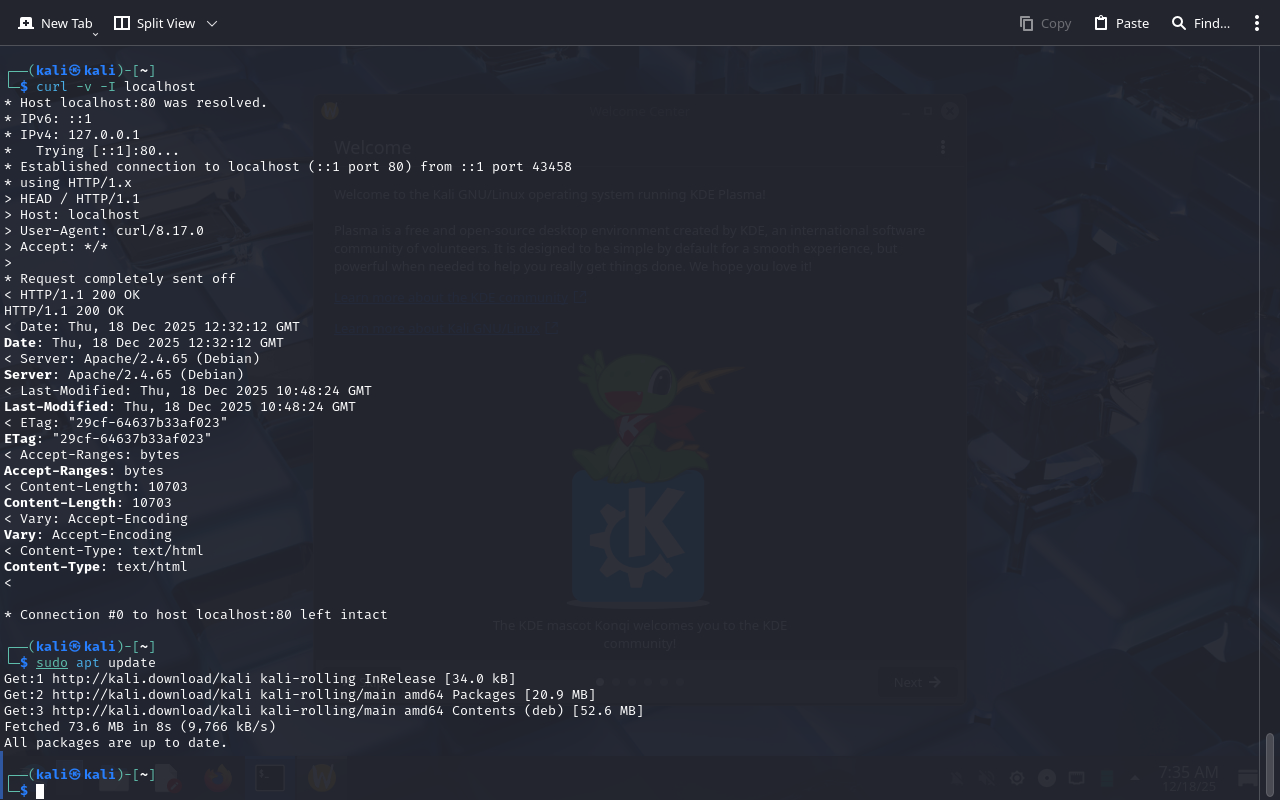Click the bold 'ETag' header output line
The height and width of the screenshot is (800, 1280).
[108, 439]
